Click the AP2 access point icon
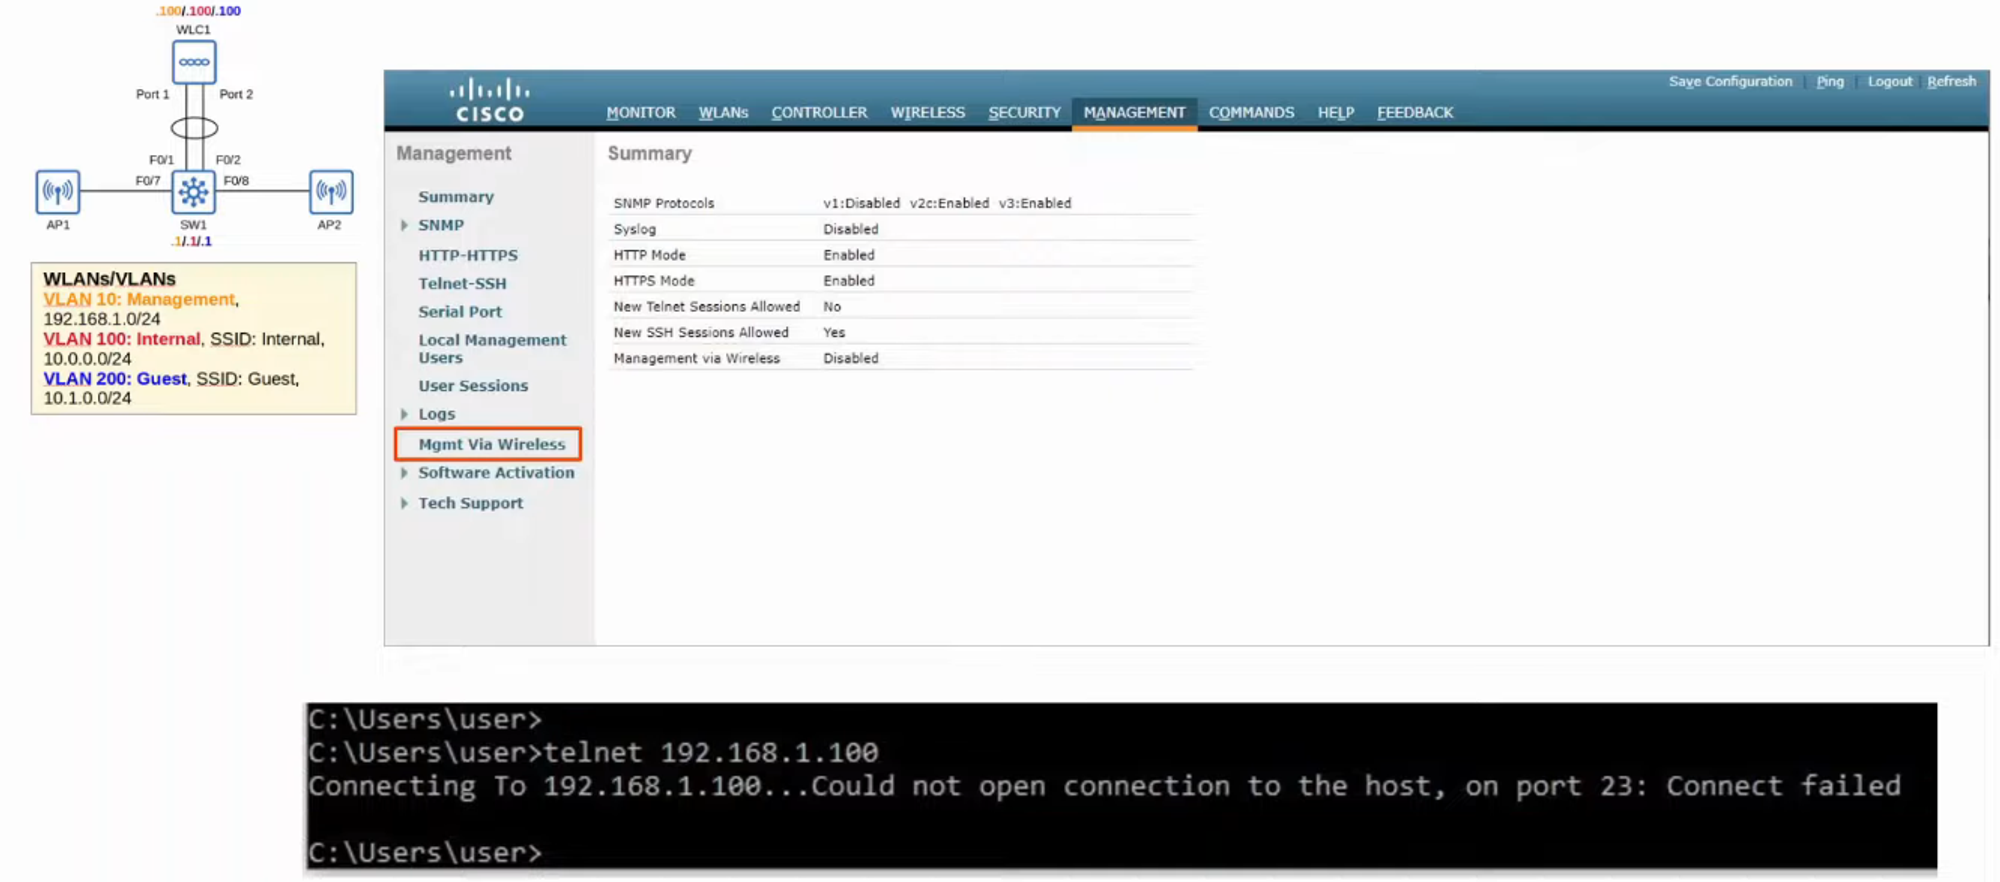Screen dimensions: 2000x882 pyautogui.click(x=331, y=191)
